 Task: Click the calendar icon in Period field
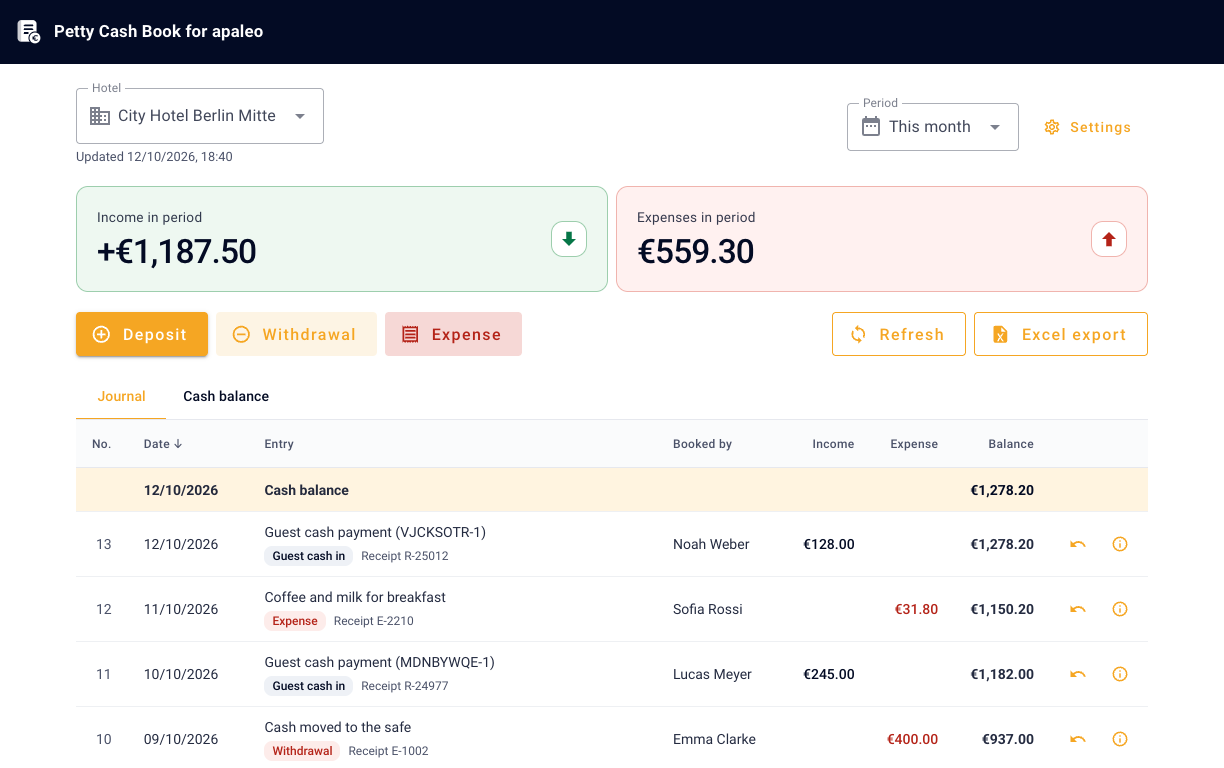871,126
